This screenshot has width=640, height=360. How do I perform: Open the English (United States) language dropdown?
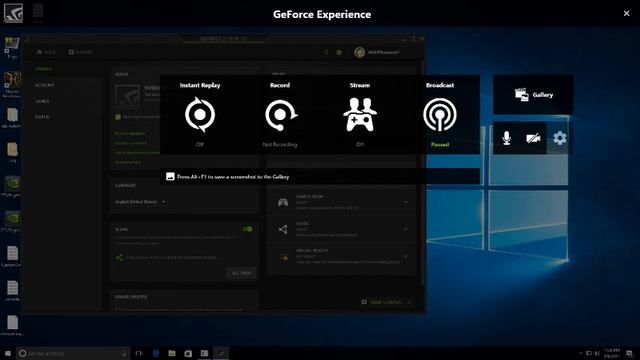pos(140,202)
